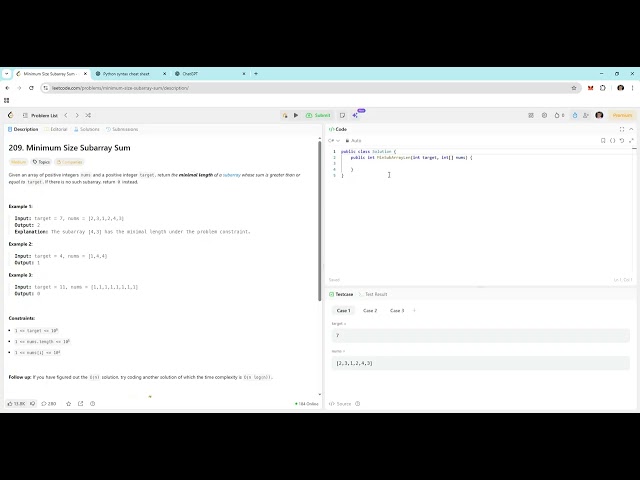Open the Chrome tab search dropdown
The height and width of the screenshot is (480, 640).
(7, 74)
